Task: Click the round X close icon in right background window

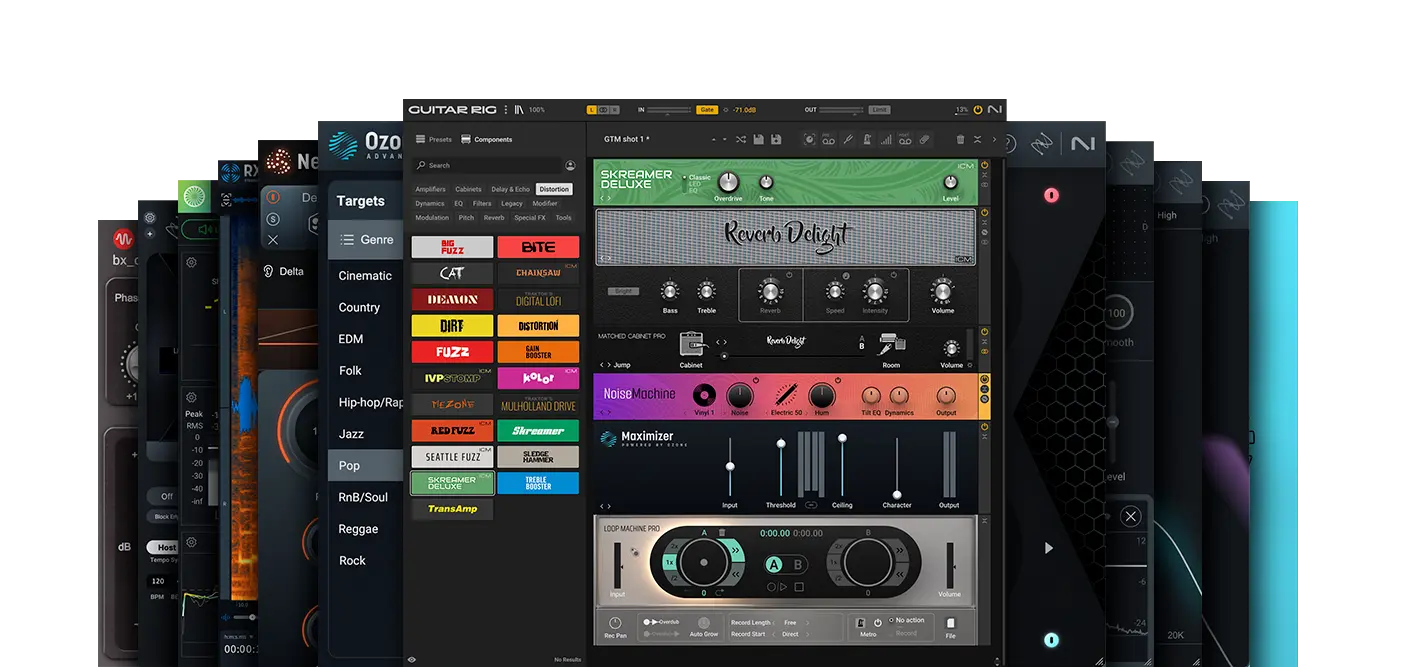Action: (x=1130, y=516)
